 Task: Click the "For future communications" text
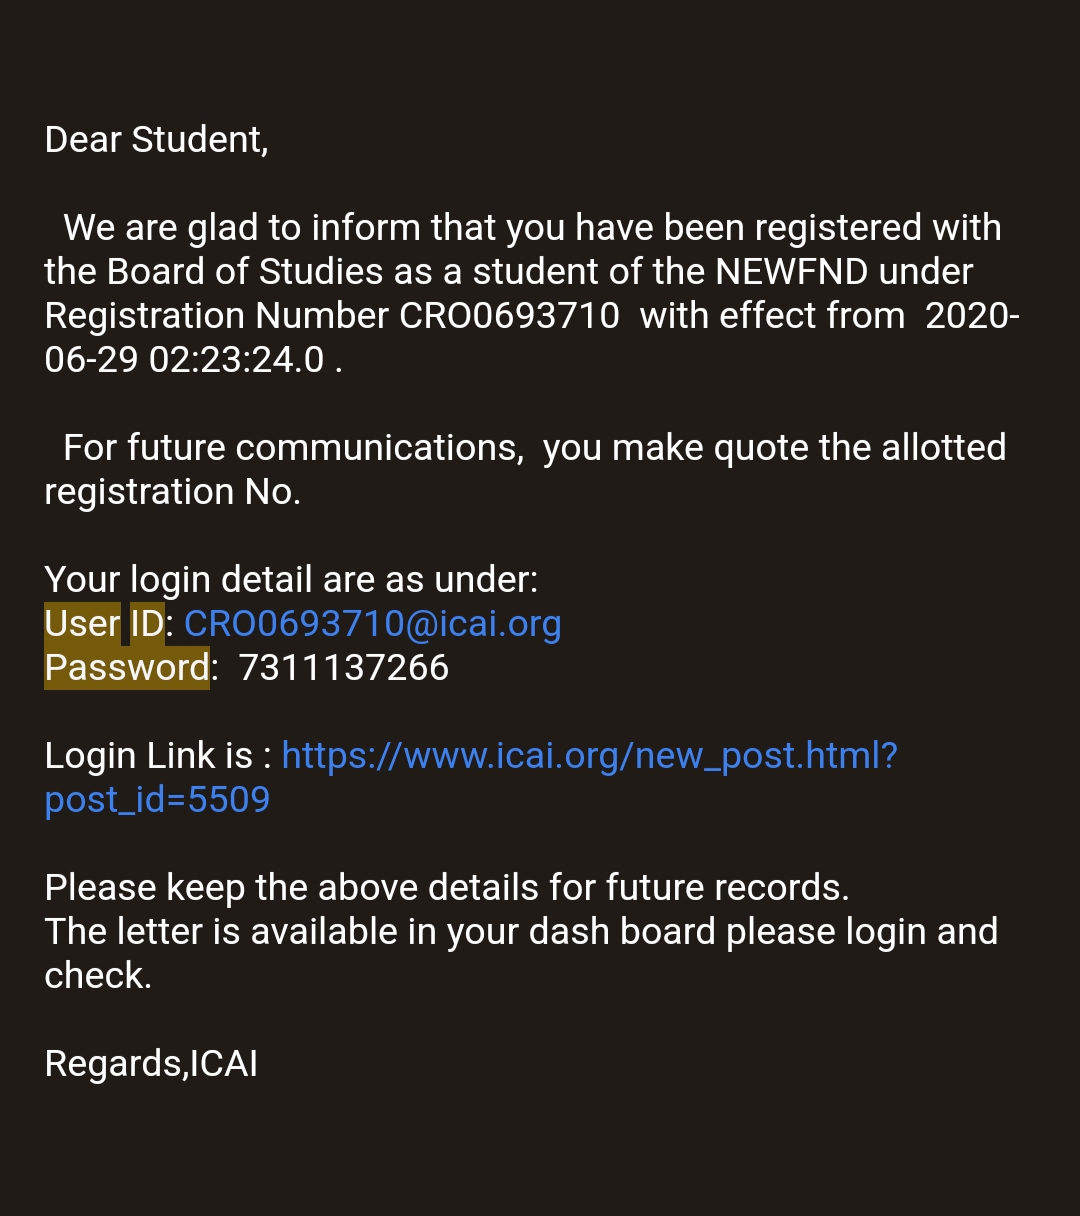292,448
